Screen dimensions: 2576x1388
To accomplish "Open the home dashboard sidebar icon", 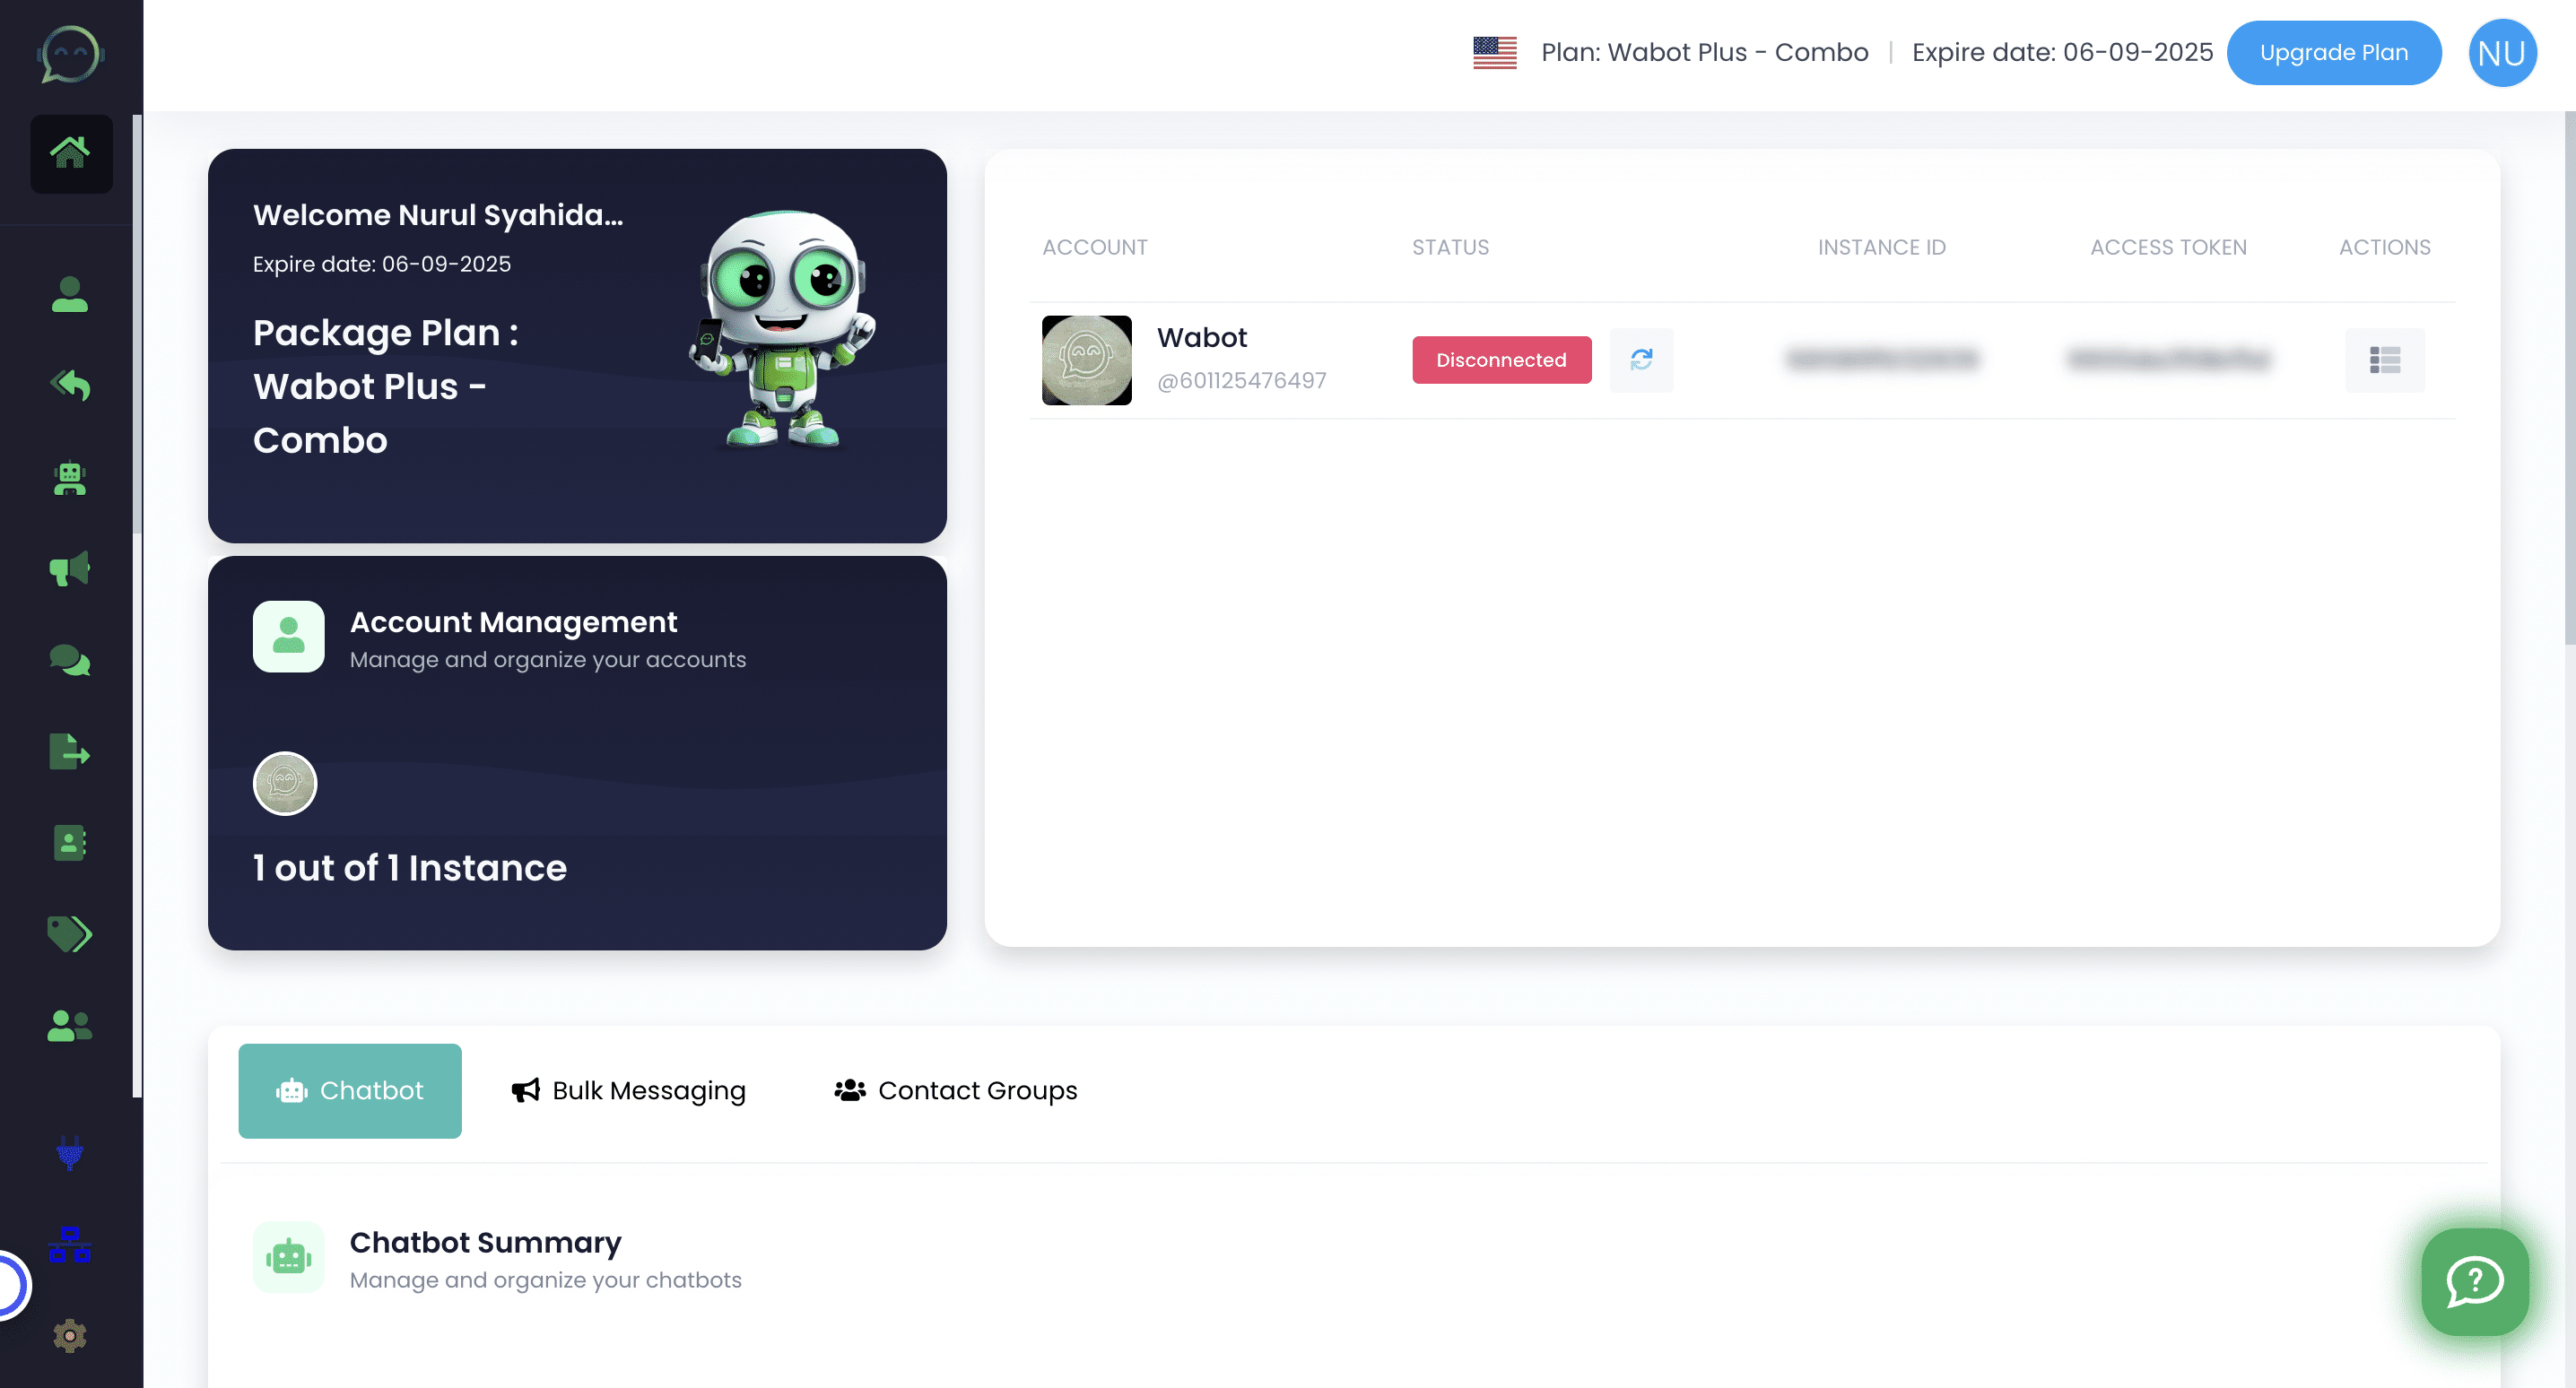I will [x=70, y=153].
